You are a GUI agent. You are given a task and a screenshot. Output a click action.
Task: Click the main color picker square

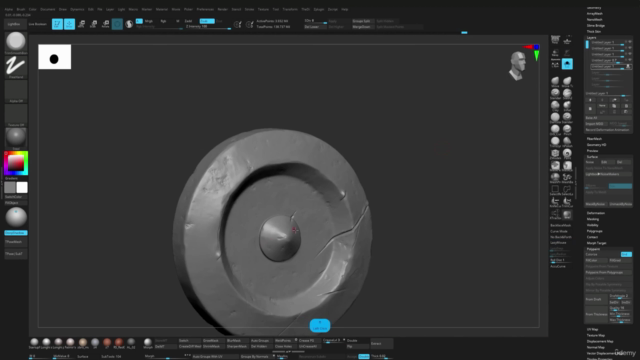[x=16, y=163]
